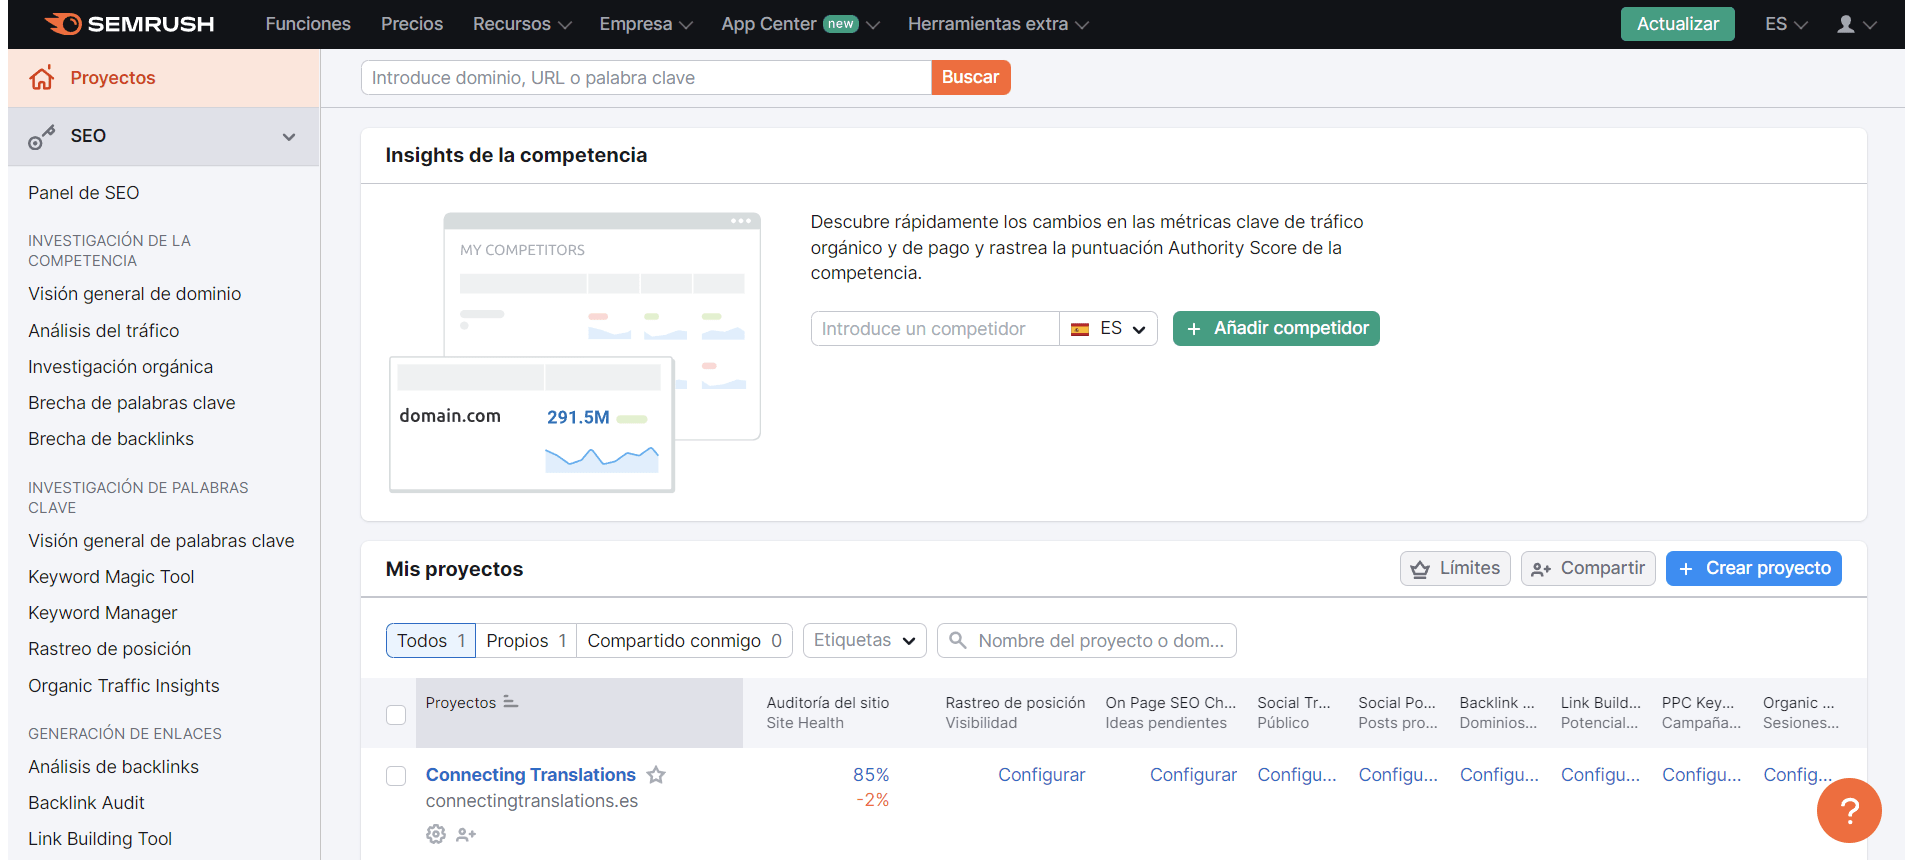
Task: Select the Todos projects tab
Action: [x=431, y=641]
